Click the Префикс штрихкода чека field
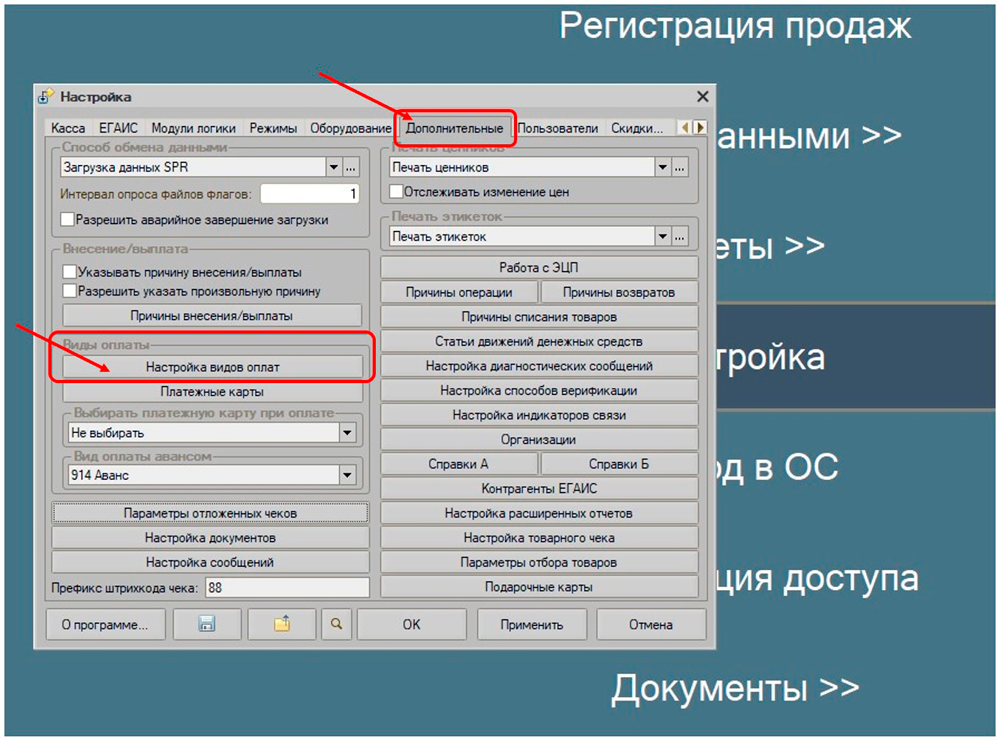 click(x=287, y=588)
